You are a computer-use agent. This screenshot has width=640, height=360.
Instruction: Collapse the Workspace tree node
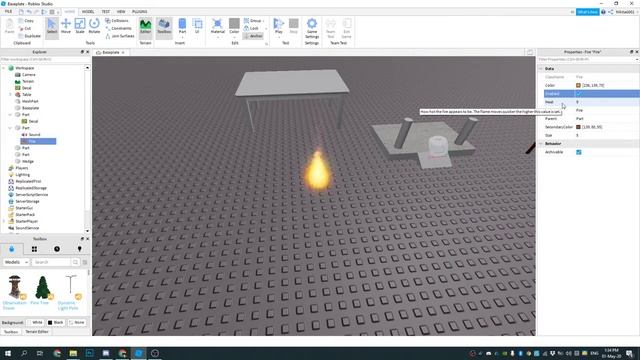pyautogui.click(x=4, y=68)
